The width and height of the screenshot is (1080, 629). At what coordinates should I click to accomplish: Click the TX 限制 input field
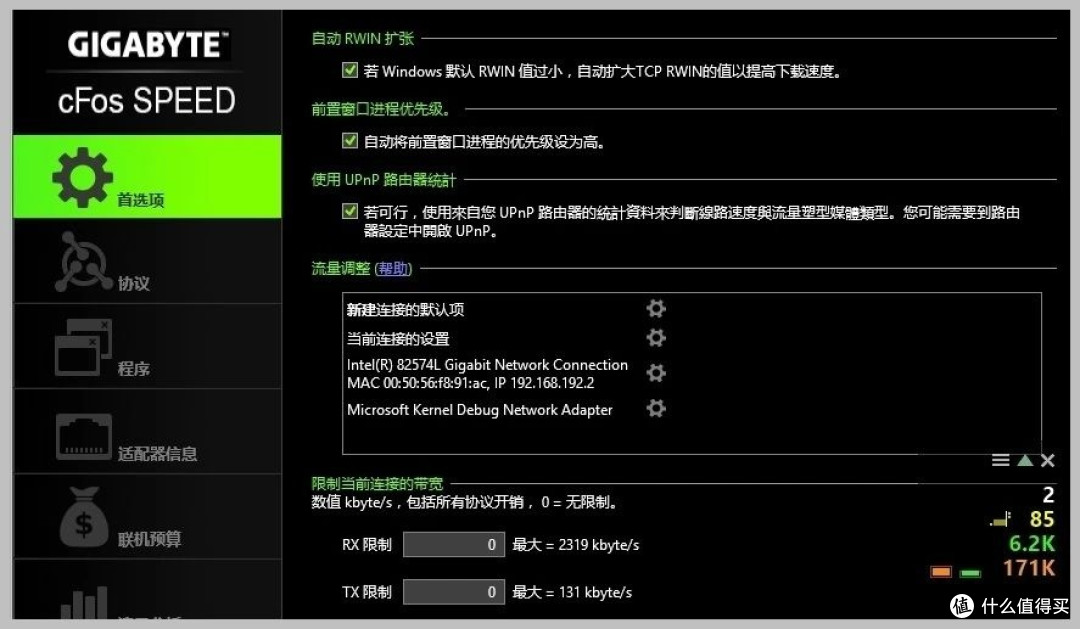pos(452,592)
